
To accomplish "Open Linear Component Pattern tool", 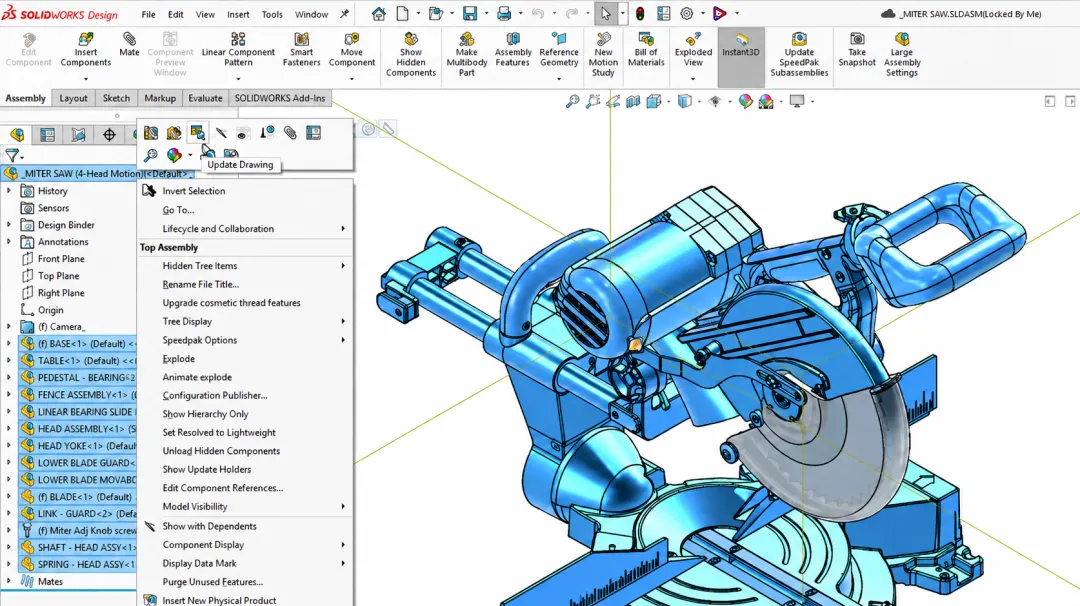I will [238, 50].
